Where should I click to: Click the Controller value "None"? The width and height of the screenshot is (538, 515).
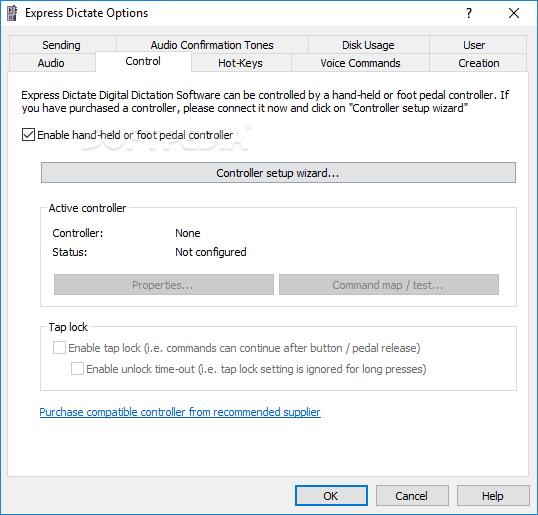coord(188,233)
